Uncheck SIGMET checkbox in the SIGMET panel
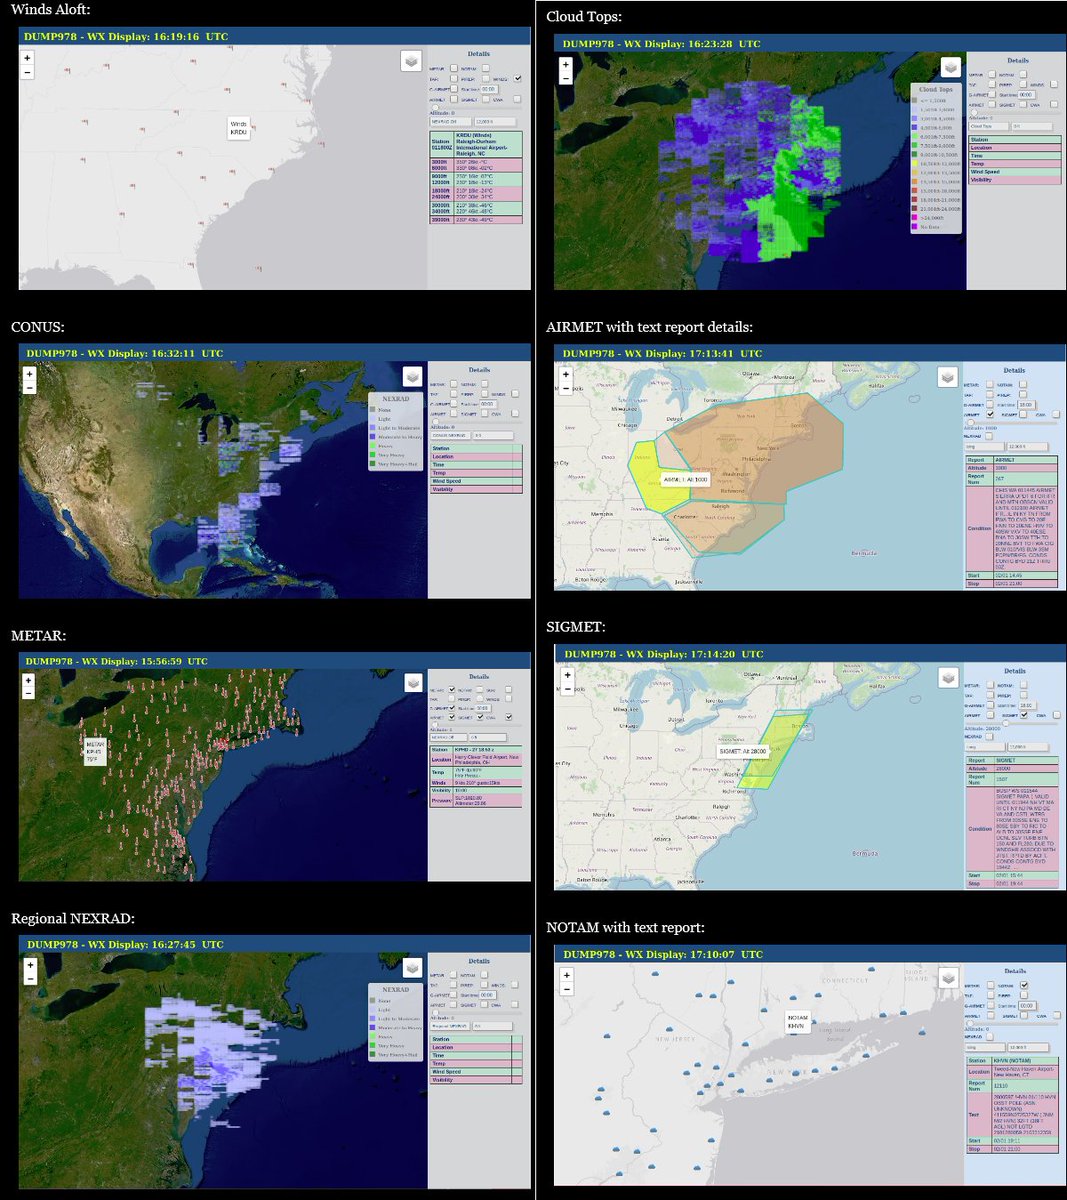 1023,715
